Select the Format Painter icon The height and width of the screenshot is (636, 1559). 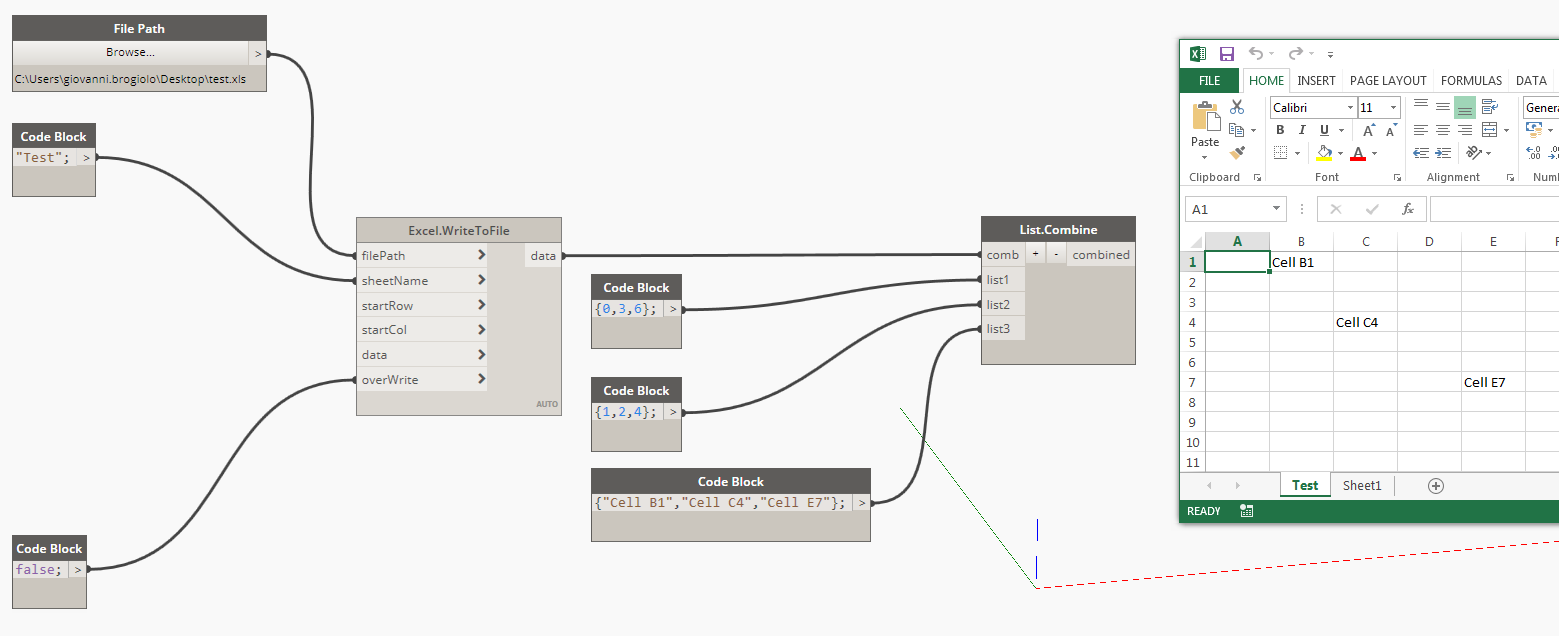click(x=1235, y=153)
